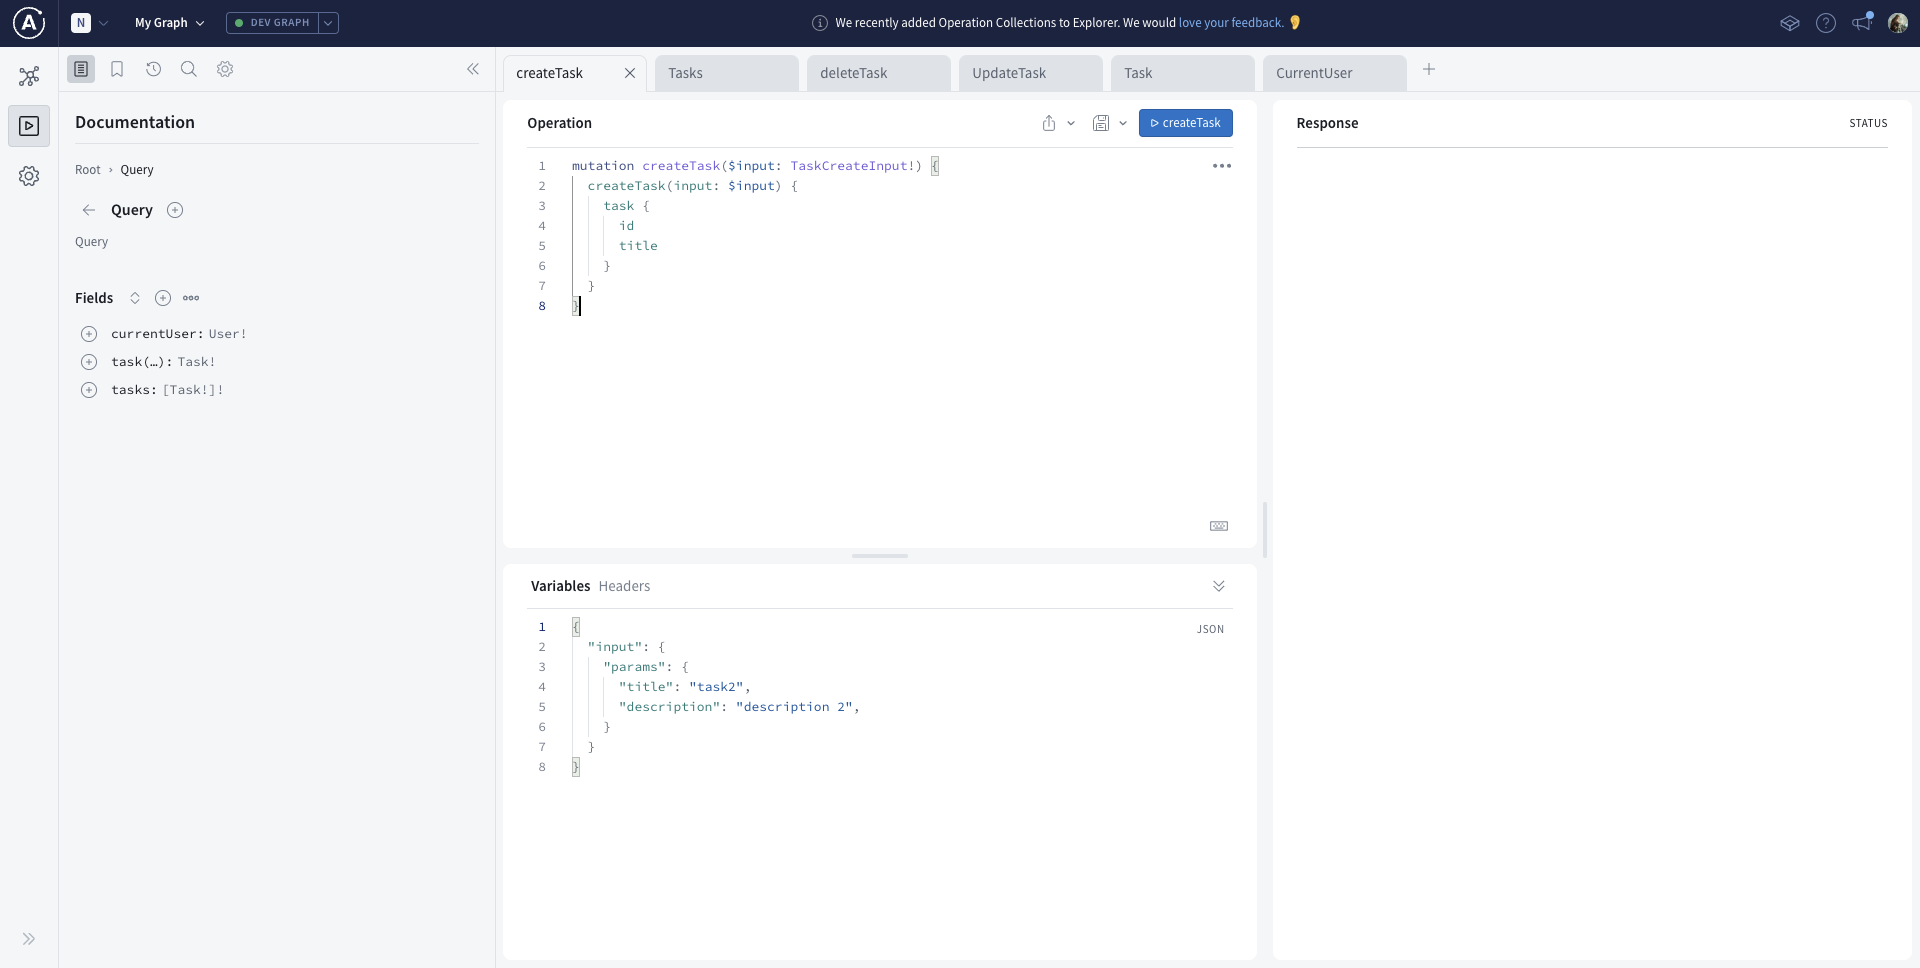This screenshot has height=968, width=1920.
Task: Open the bookmarks icon above Documentation
Action: [x=117, y=69]
